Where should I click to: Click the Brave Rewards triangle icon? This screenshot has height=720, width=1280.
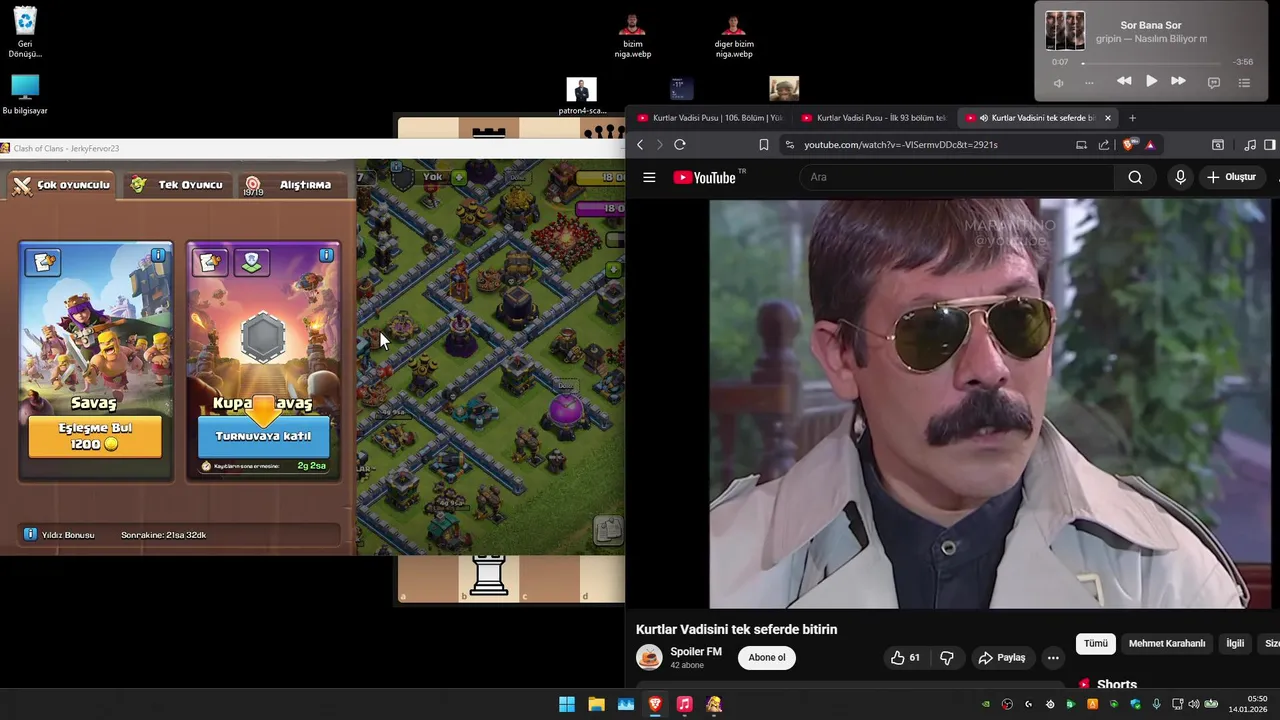[x=1150, y=145]
